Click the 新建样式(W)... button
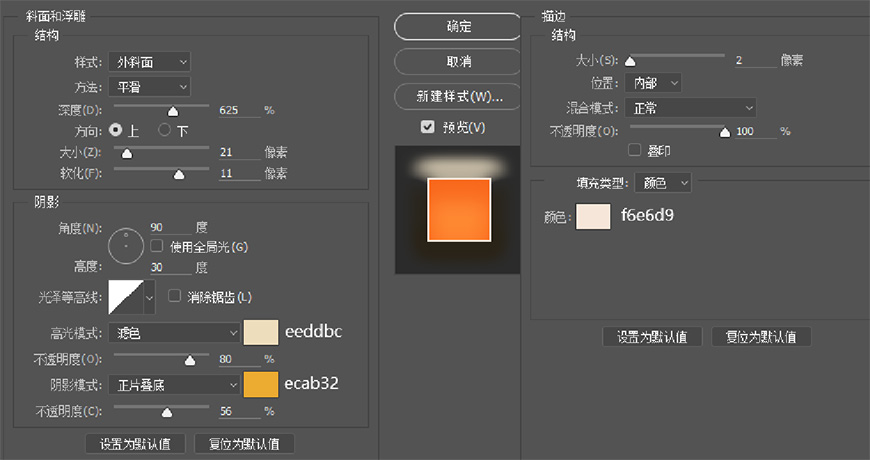The height and width of the screenshot is (460, 870). (x=458, y=97)
